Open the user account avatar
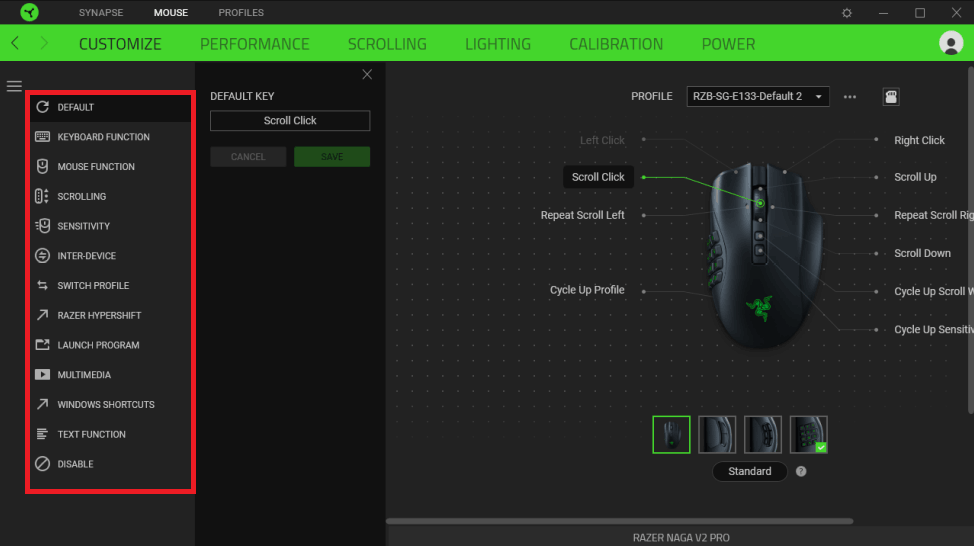 [950, 43]
